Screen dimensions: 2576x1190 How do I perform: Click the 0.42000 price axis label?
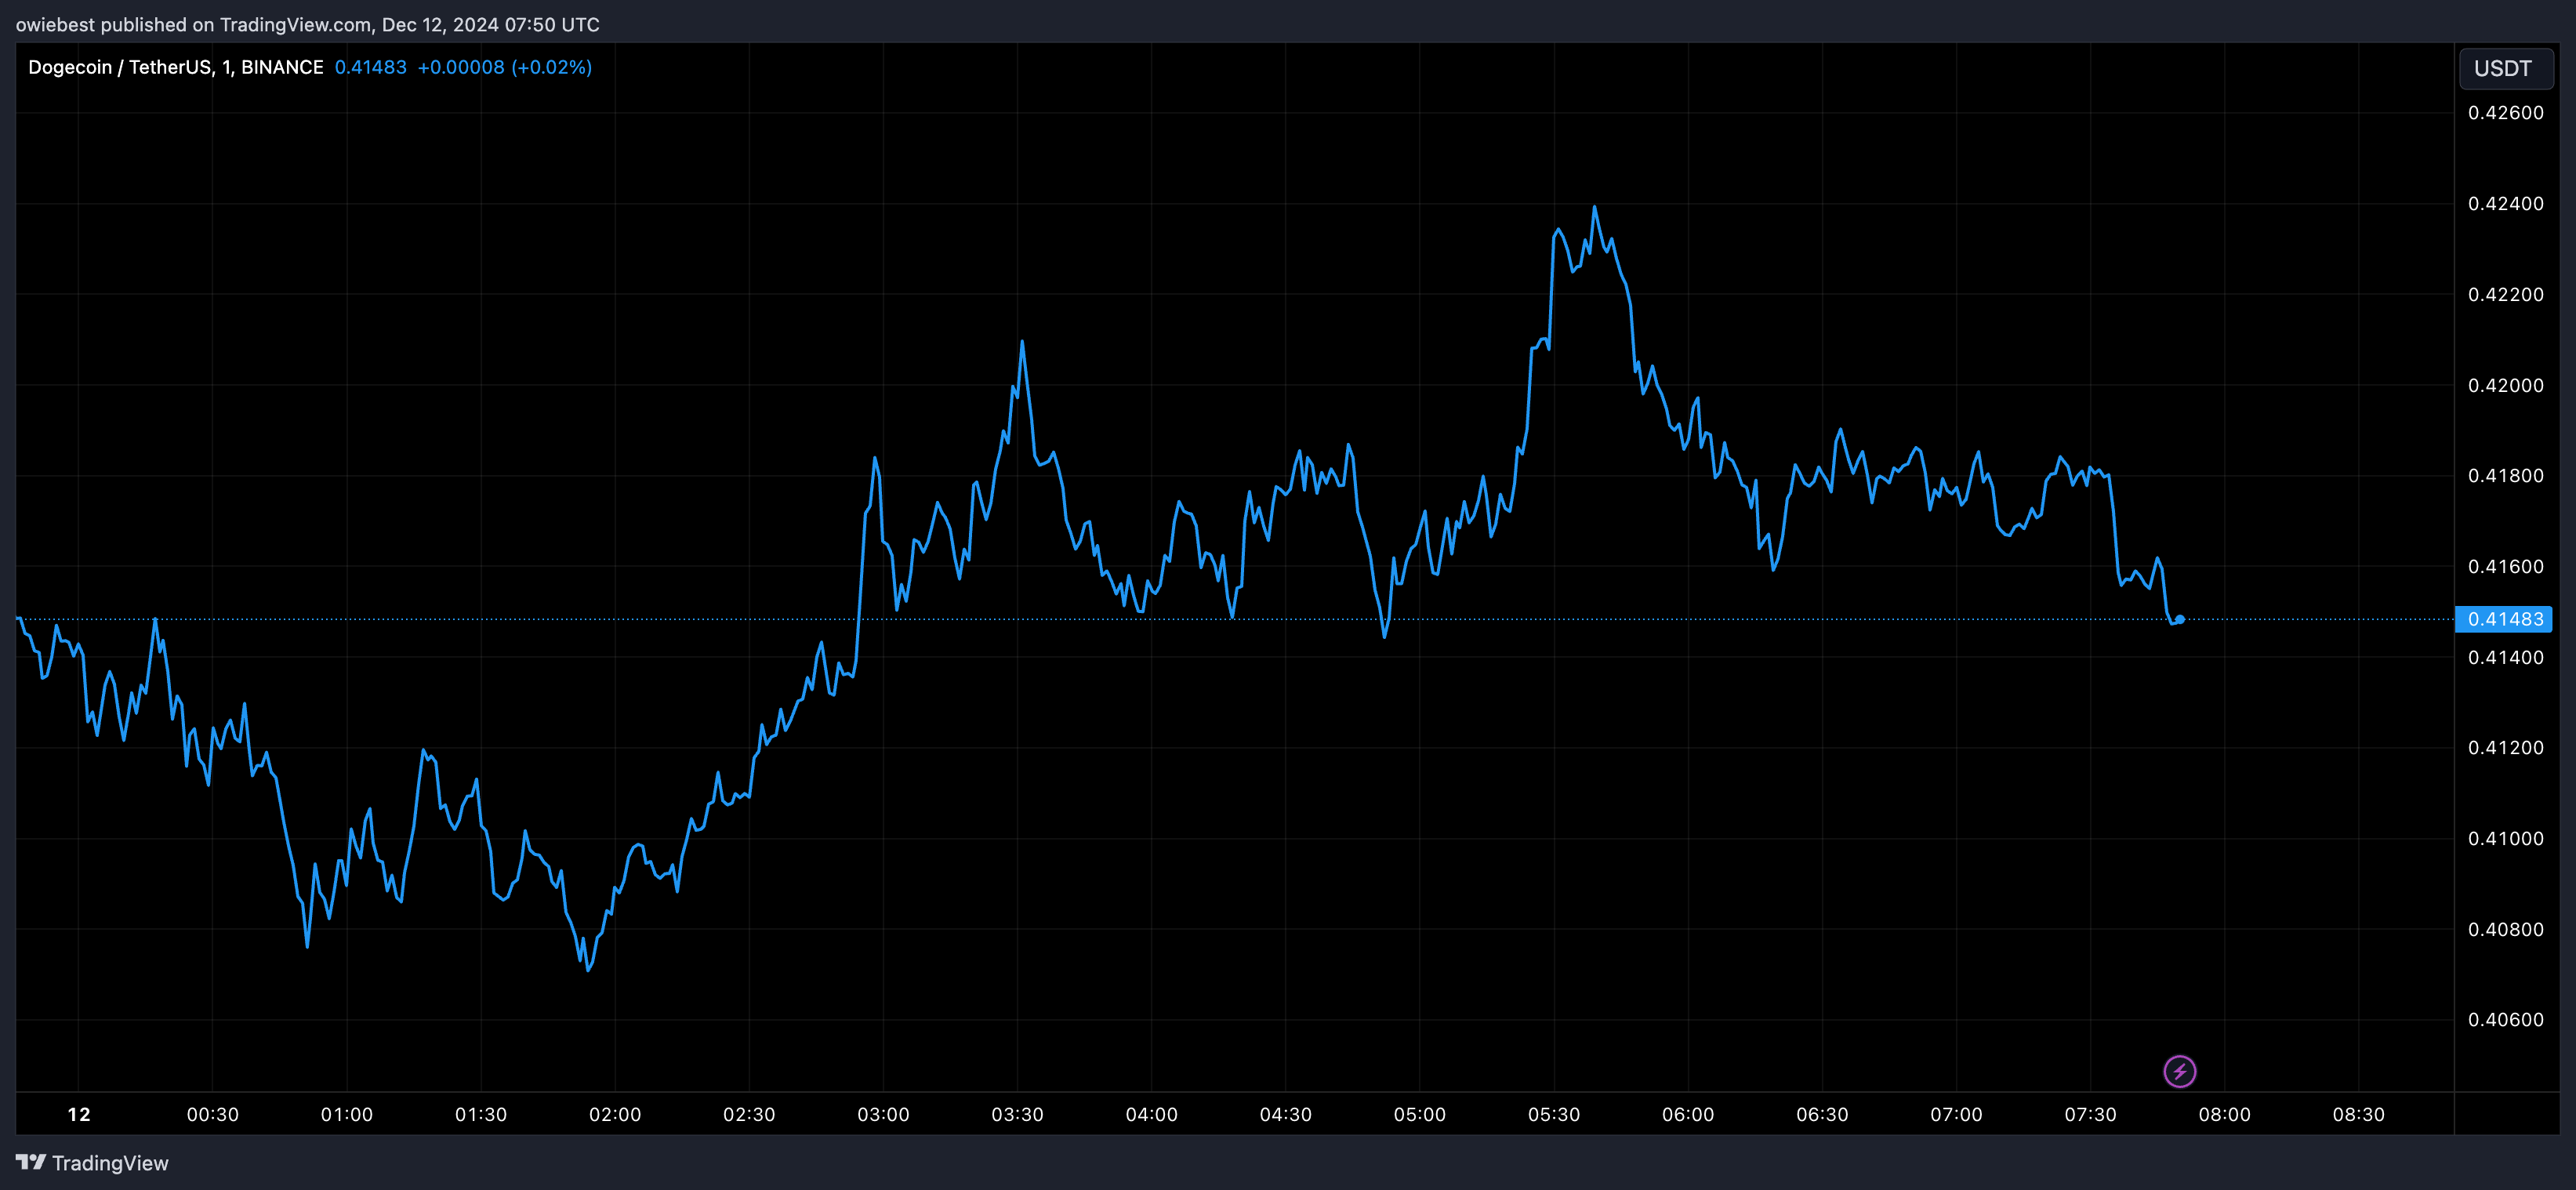[2505, 386]
